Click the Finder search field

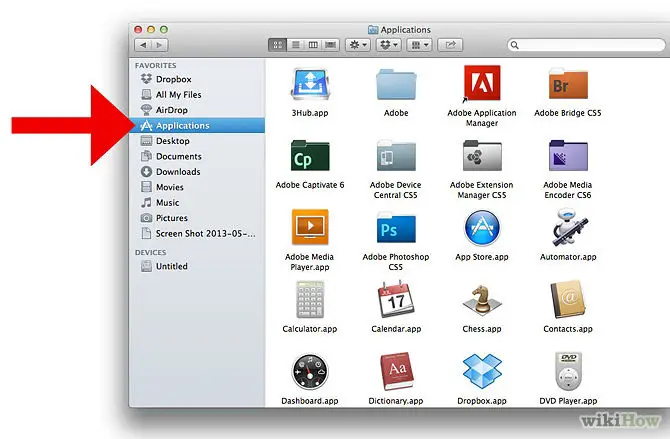click(586, 45)
